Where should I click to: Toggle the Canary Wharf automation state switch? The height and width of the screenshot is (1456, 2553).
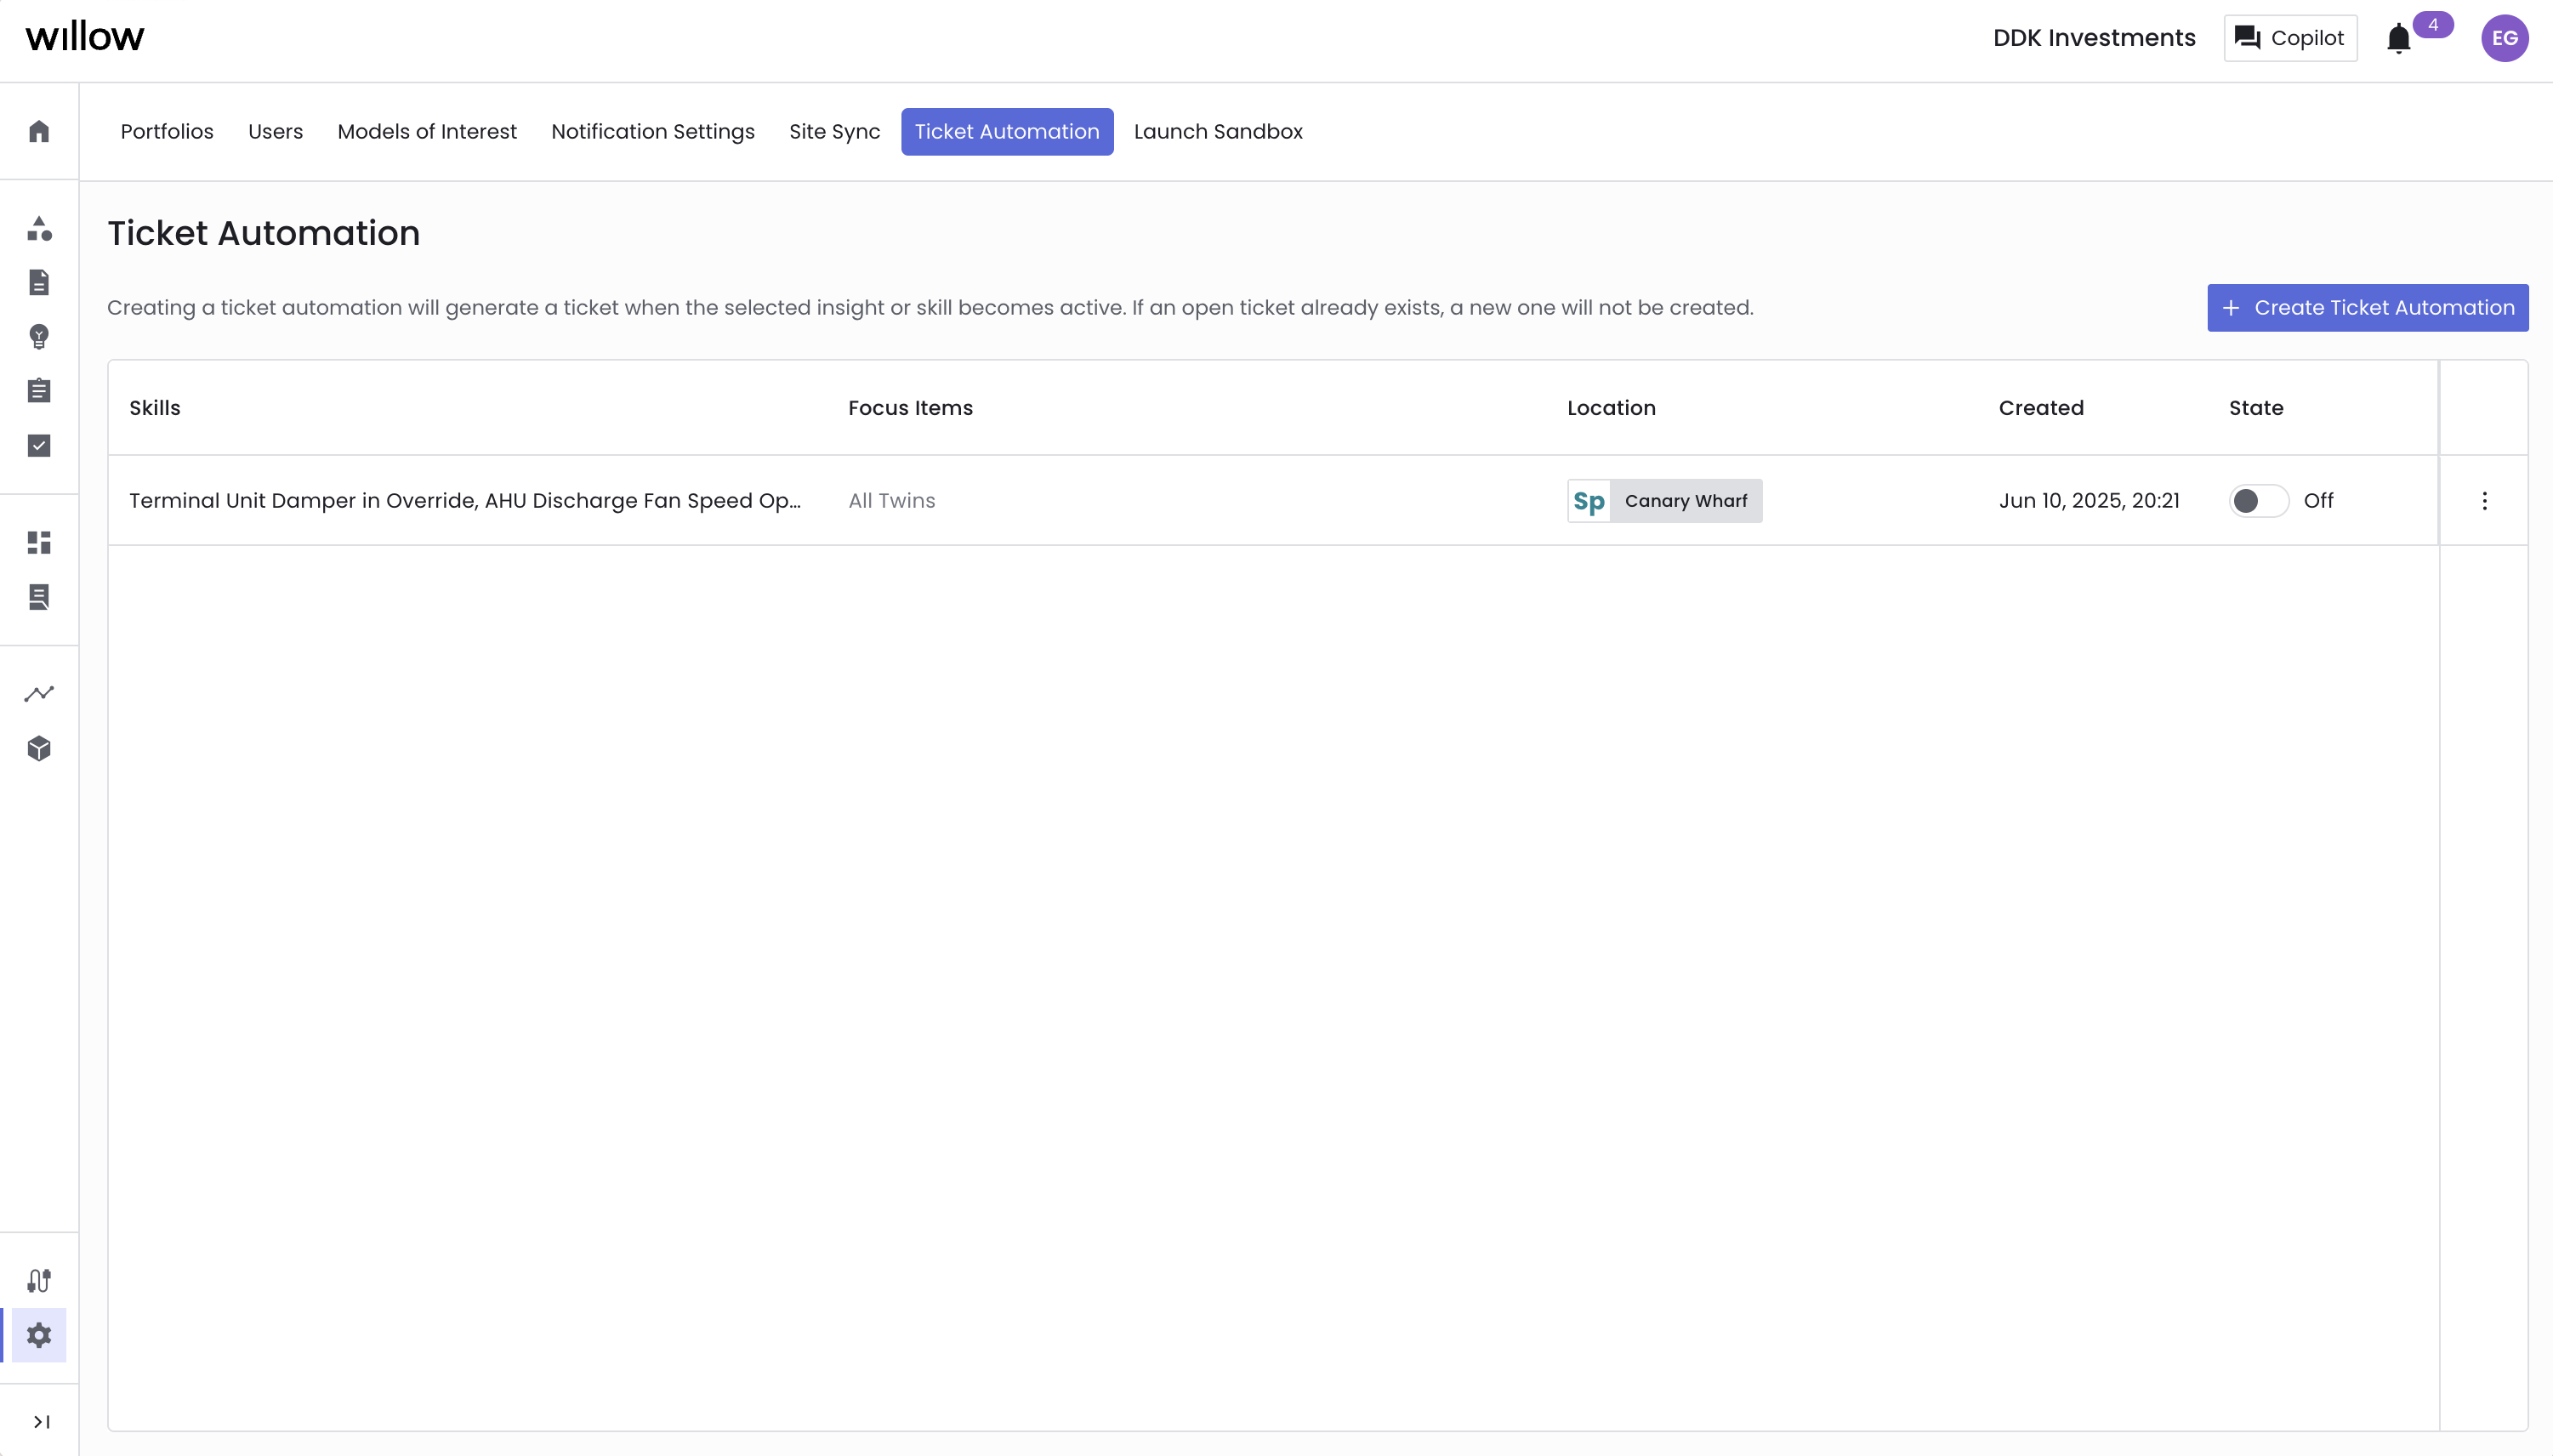coord(2258,501)
